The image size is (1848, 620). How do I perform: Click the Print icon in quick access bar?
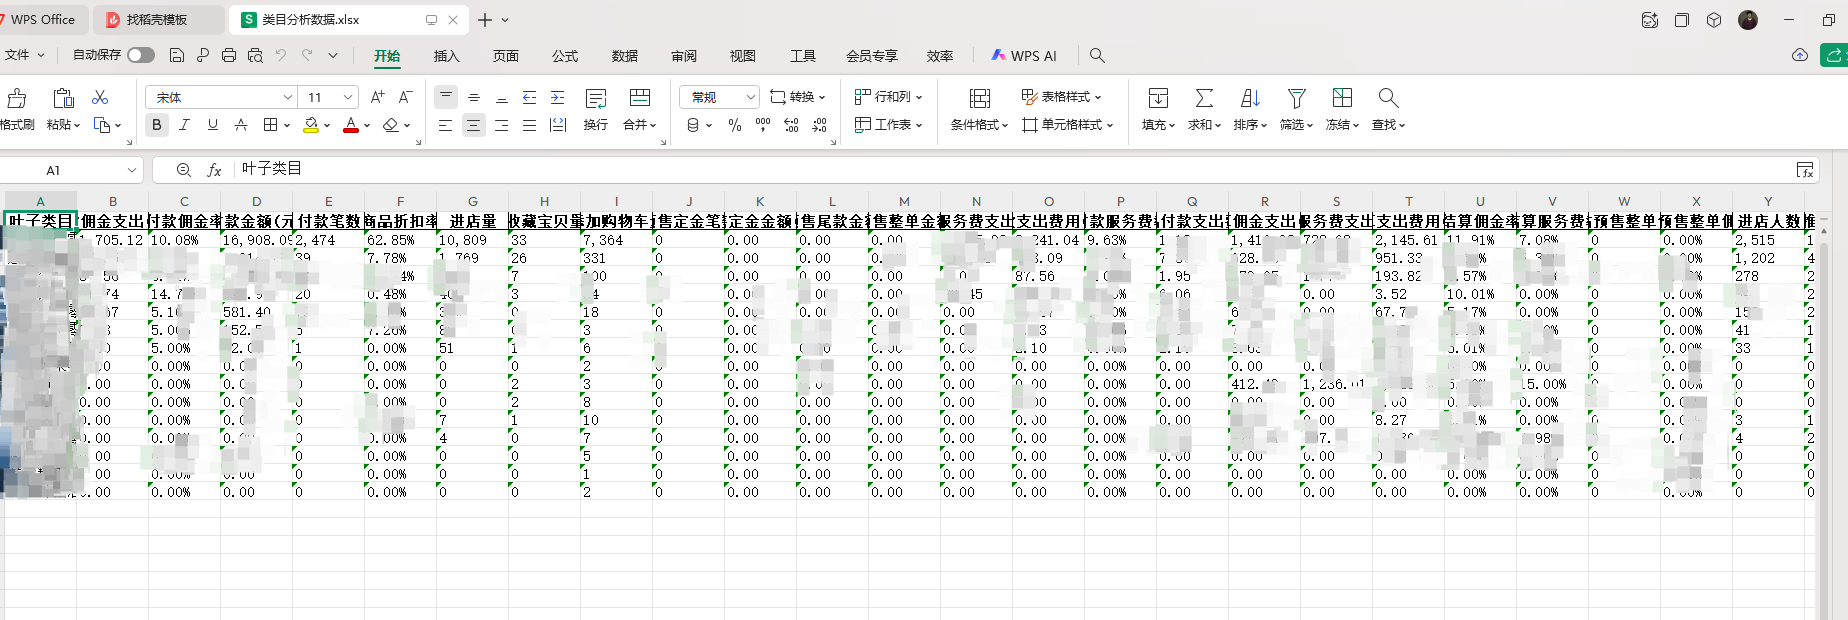[229, 56]
